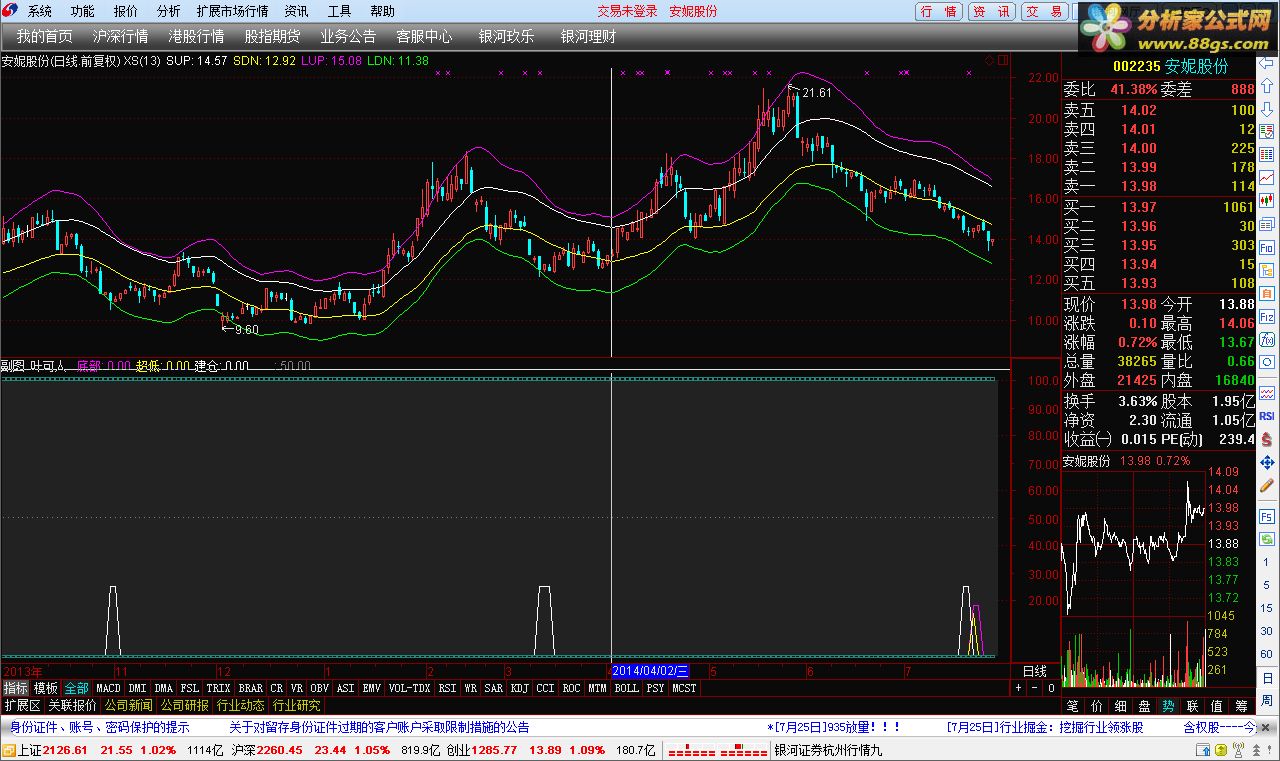Open the 帮助 menu
Viewport: 1280px width, 761px height.
(382, 11)
